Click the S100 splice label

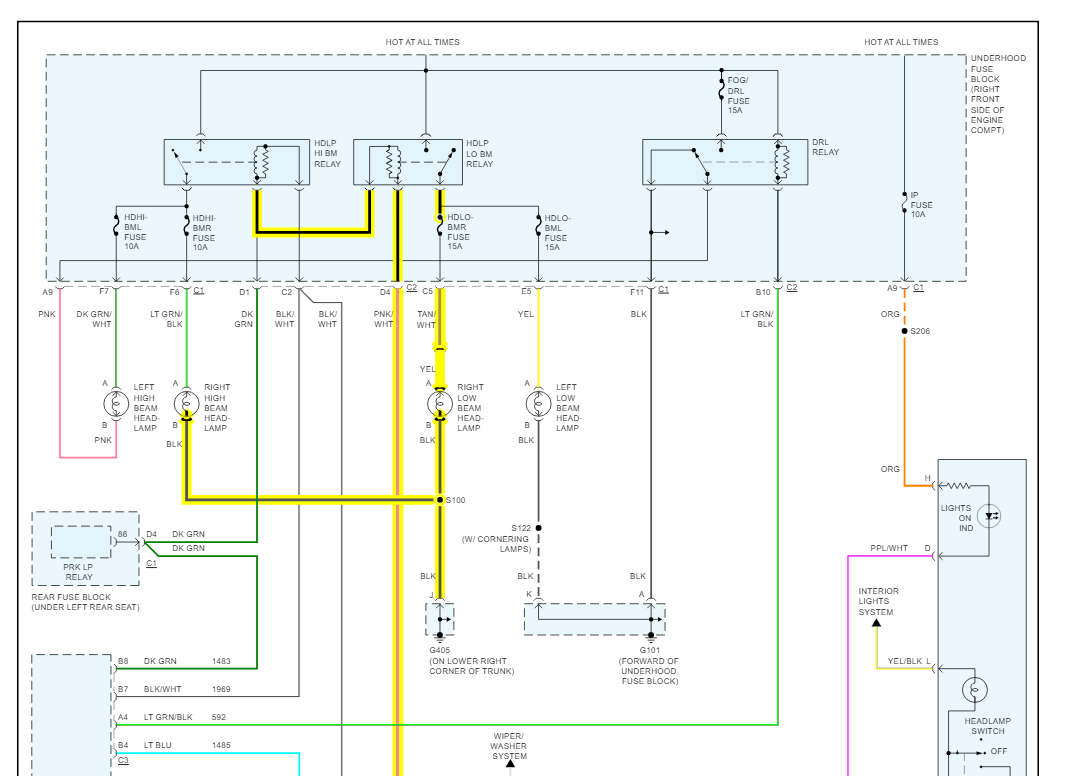pyautogui.click(x=456, y=501)
